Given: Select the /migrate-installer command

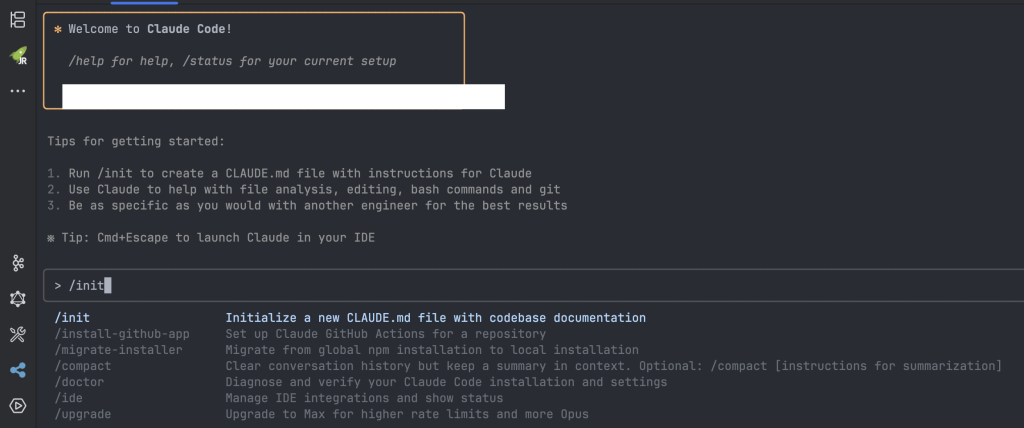Looking at the screenshot, I should point(118,350).
